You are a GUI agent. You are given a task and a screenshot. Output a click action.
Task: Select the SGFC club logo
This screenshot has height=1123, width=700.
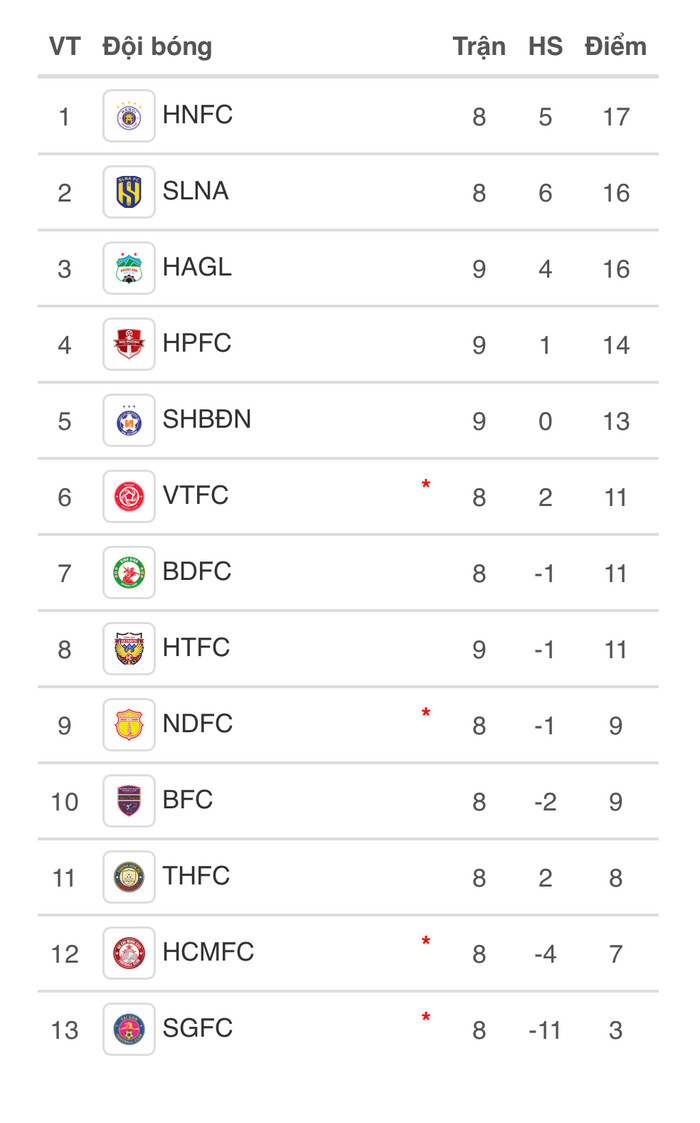129,1029
